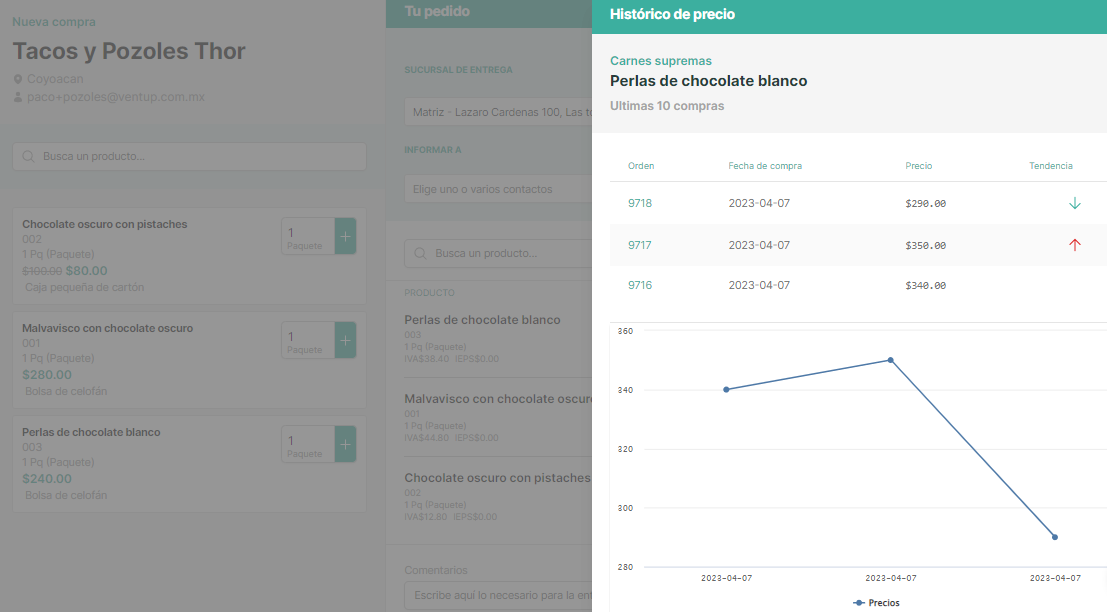Open the Informar a contacts dropdown
Screen dimensions: 1107x612
(497, 189)
